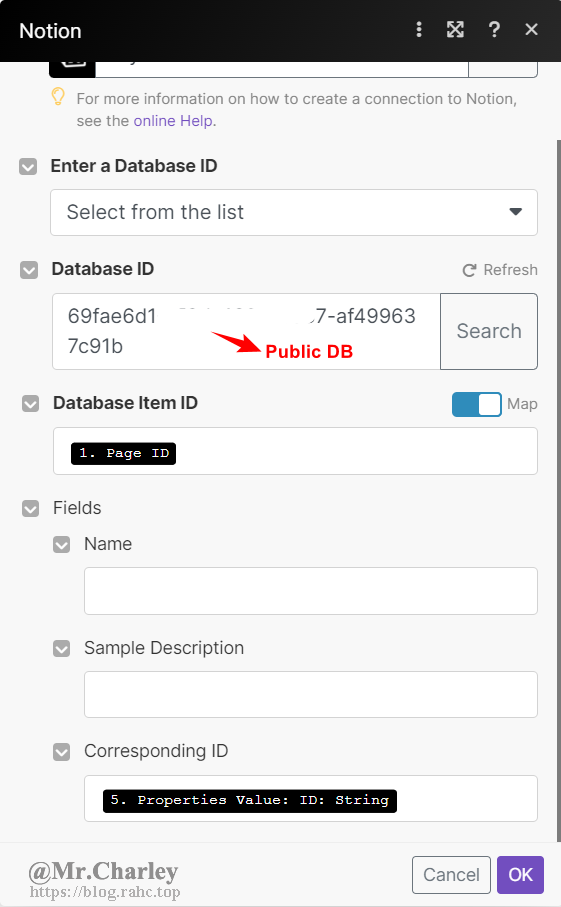Image resolution: width=561 pixels, height=907 pixels.
Task: Click the Refresh icon for Database ID
Action: 469,270
